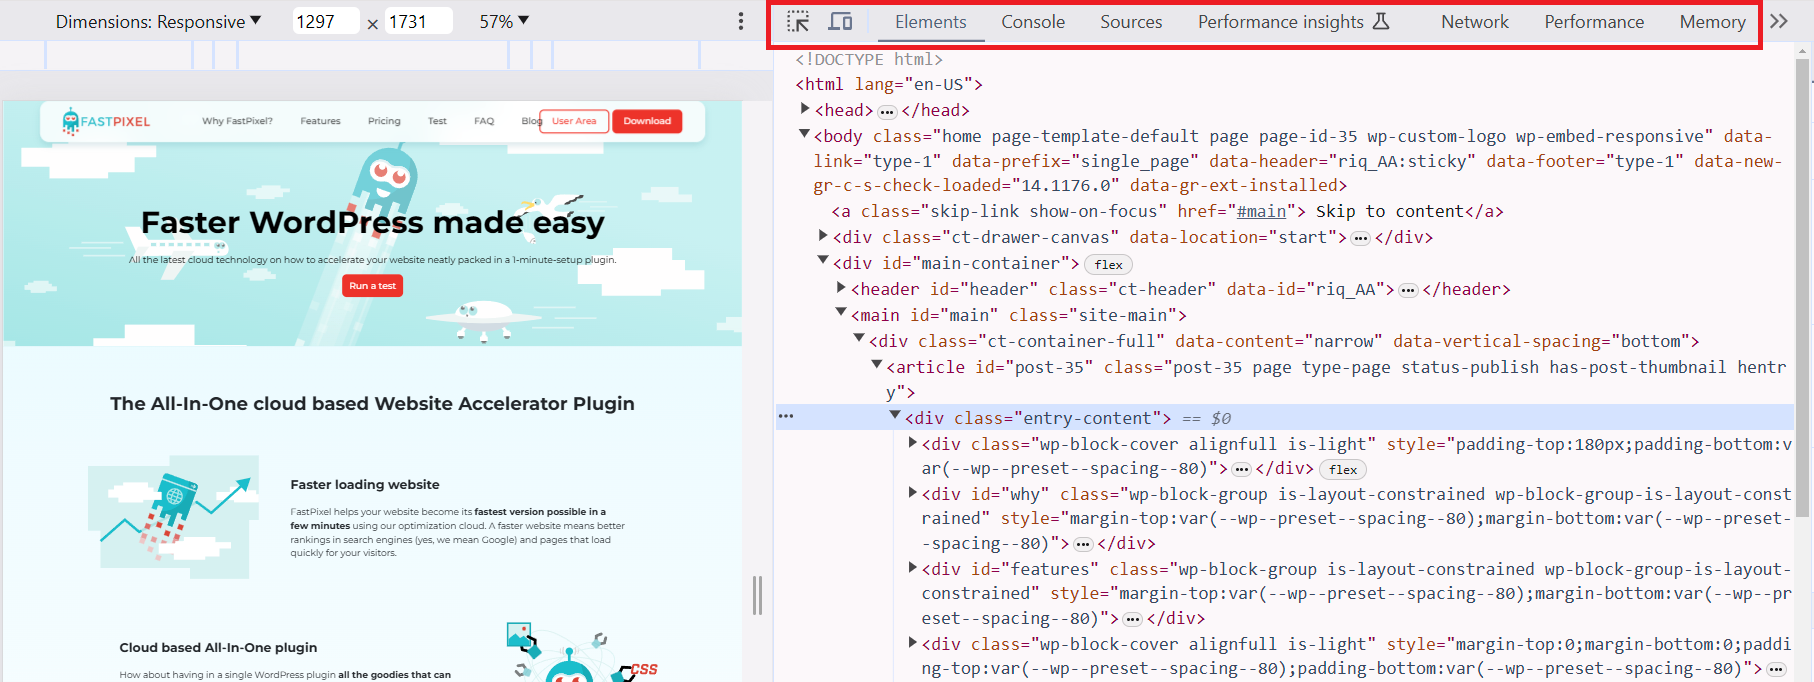Open the 57% zoom level dropdown

[x=504, y=21]
